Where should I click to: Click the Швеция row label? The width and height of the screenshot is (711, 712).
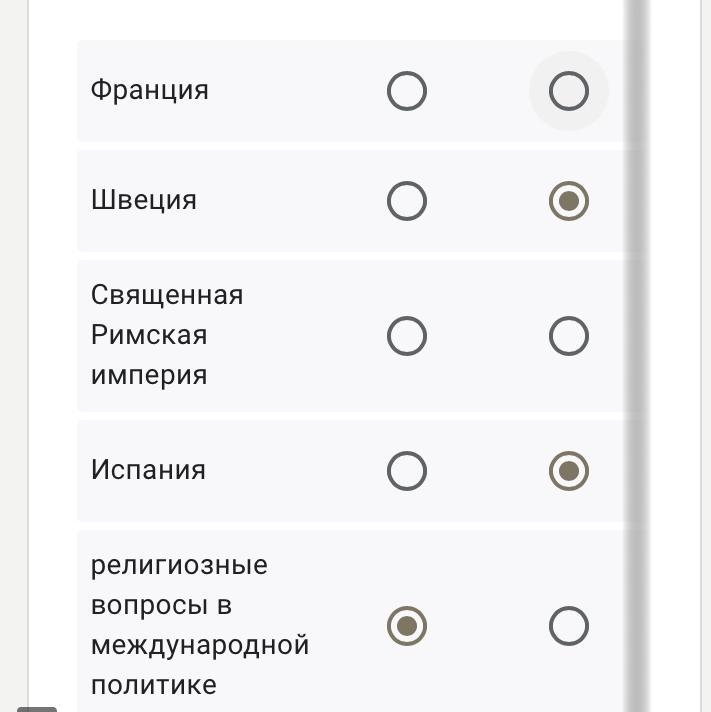pyautogui.click(x=144, y=200)
